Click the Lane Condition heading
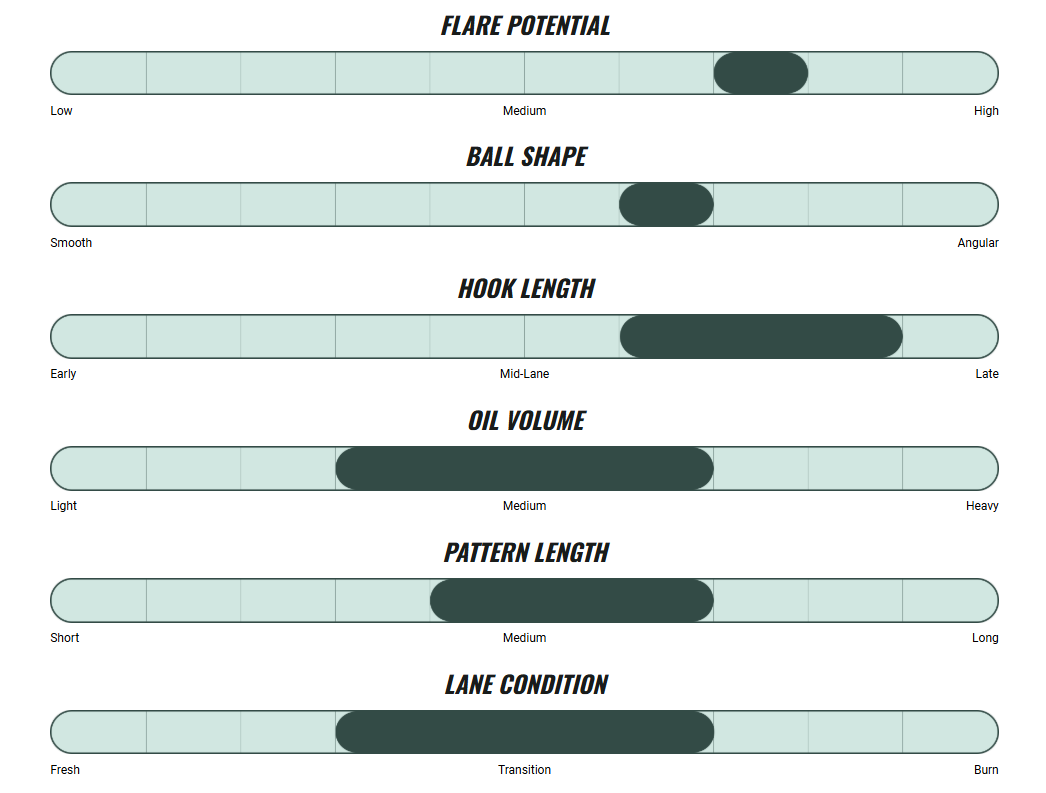Image resolution: width=1046 pixels, height=793 pixels. point(526,685)
